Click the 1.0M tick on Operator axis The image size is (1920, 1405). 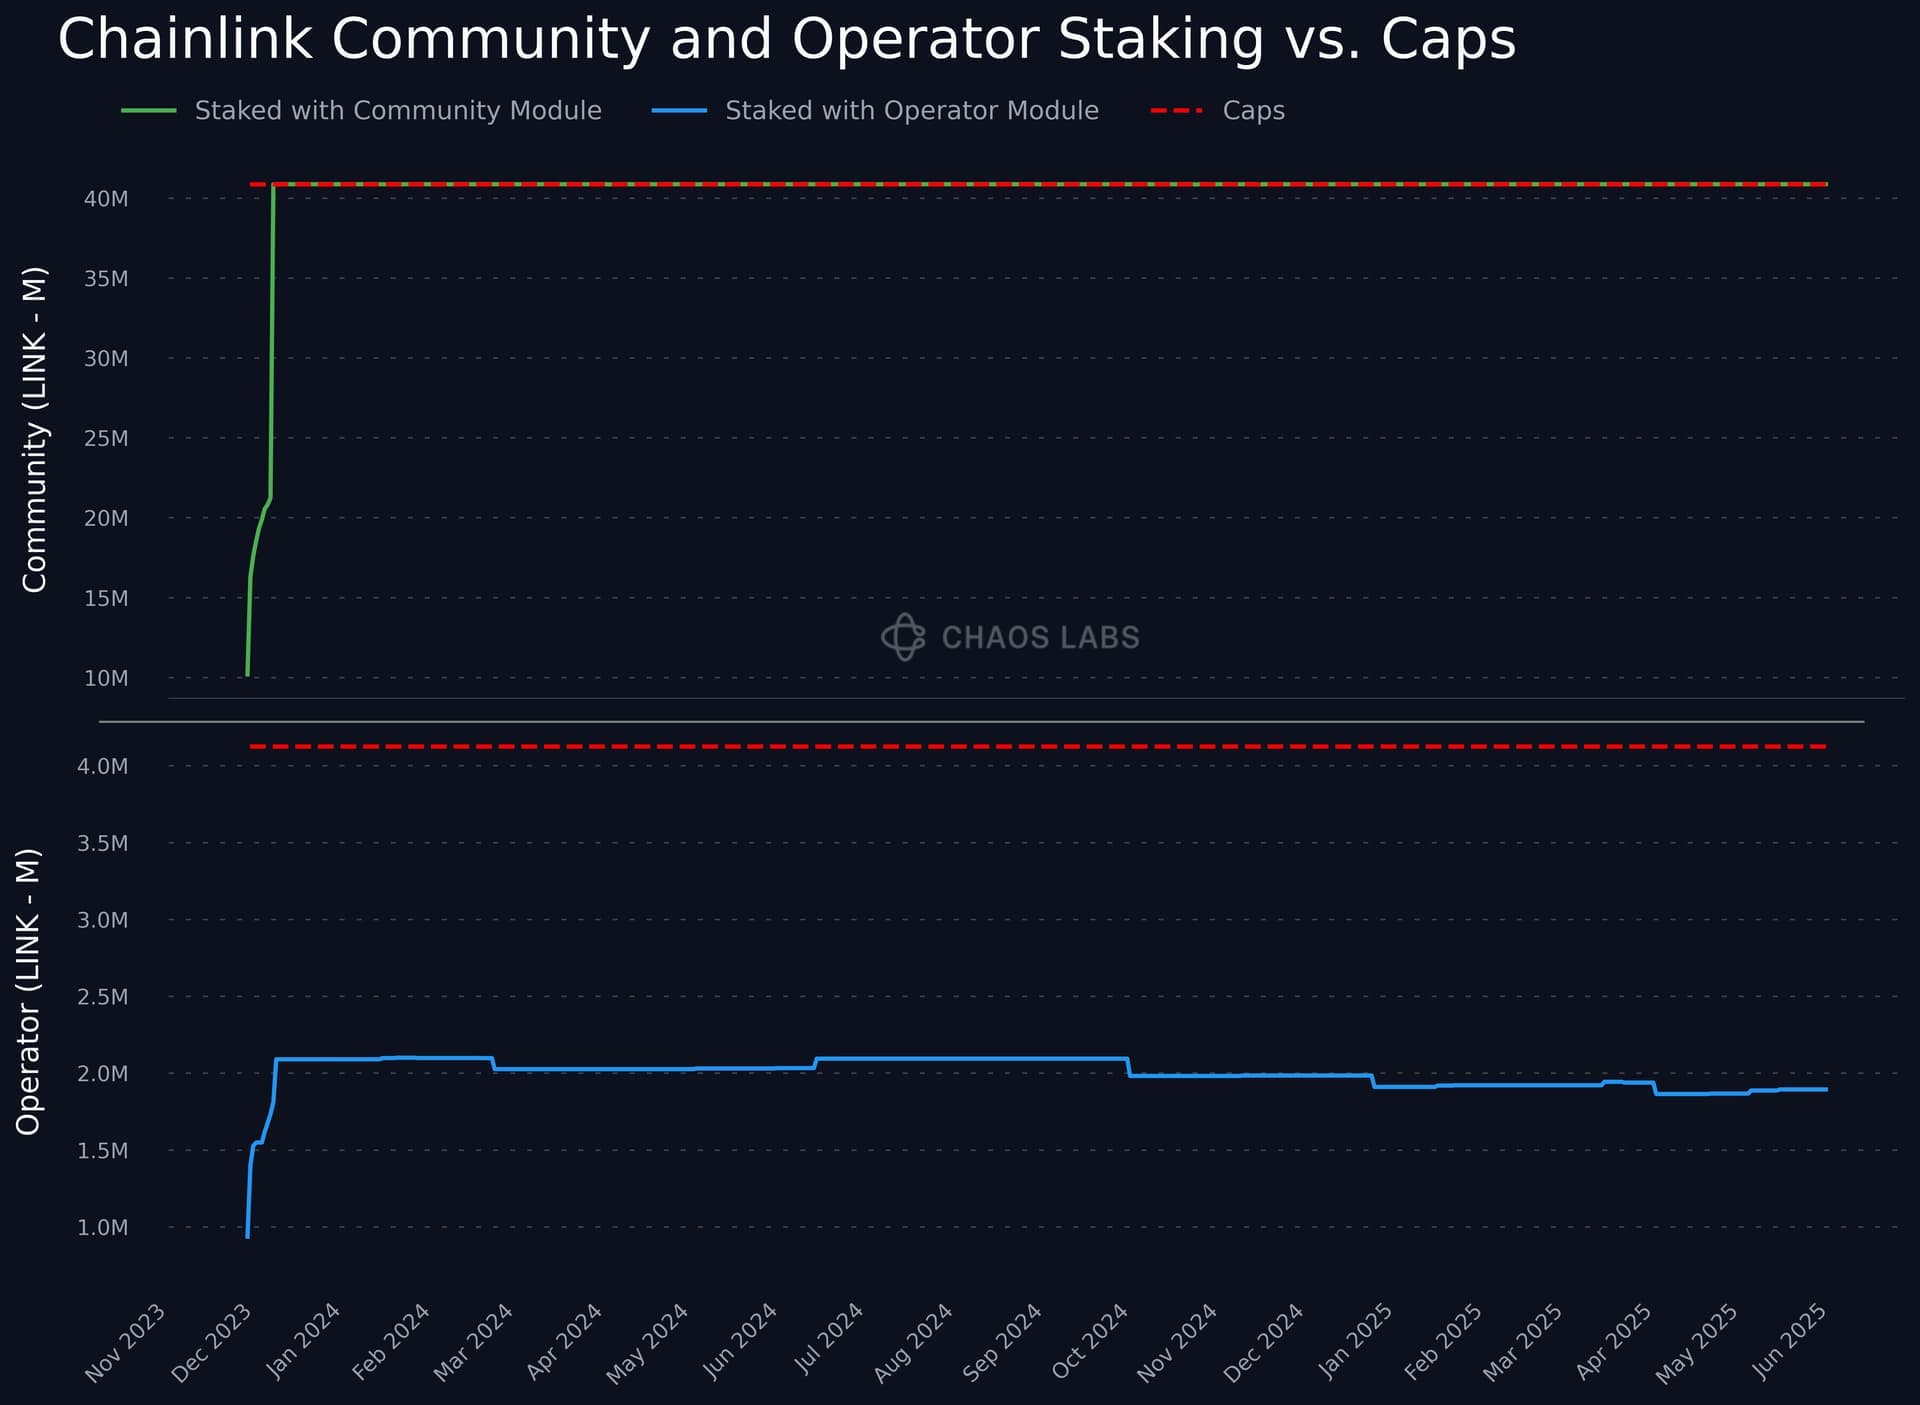(x=103, y=1228)
